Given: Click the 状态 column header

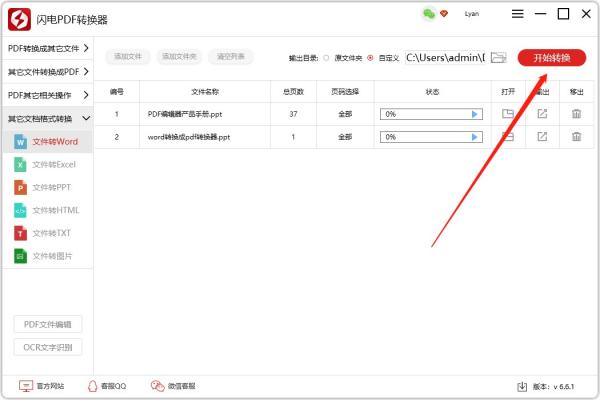Looking at the screenshot, I should (x=432, y=92).
